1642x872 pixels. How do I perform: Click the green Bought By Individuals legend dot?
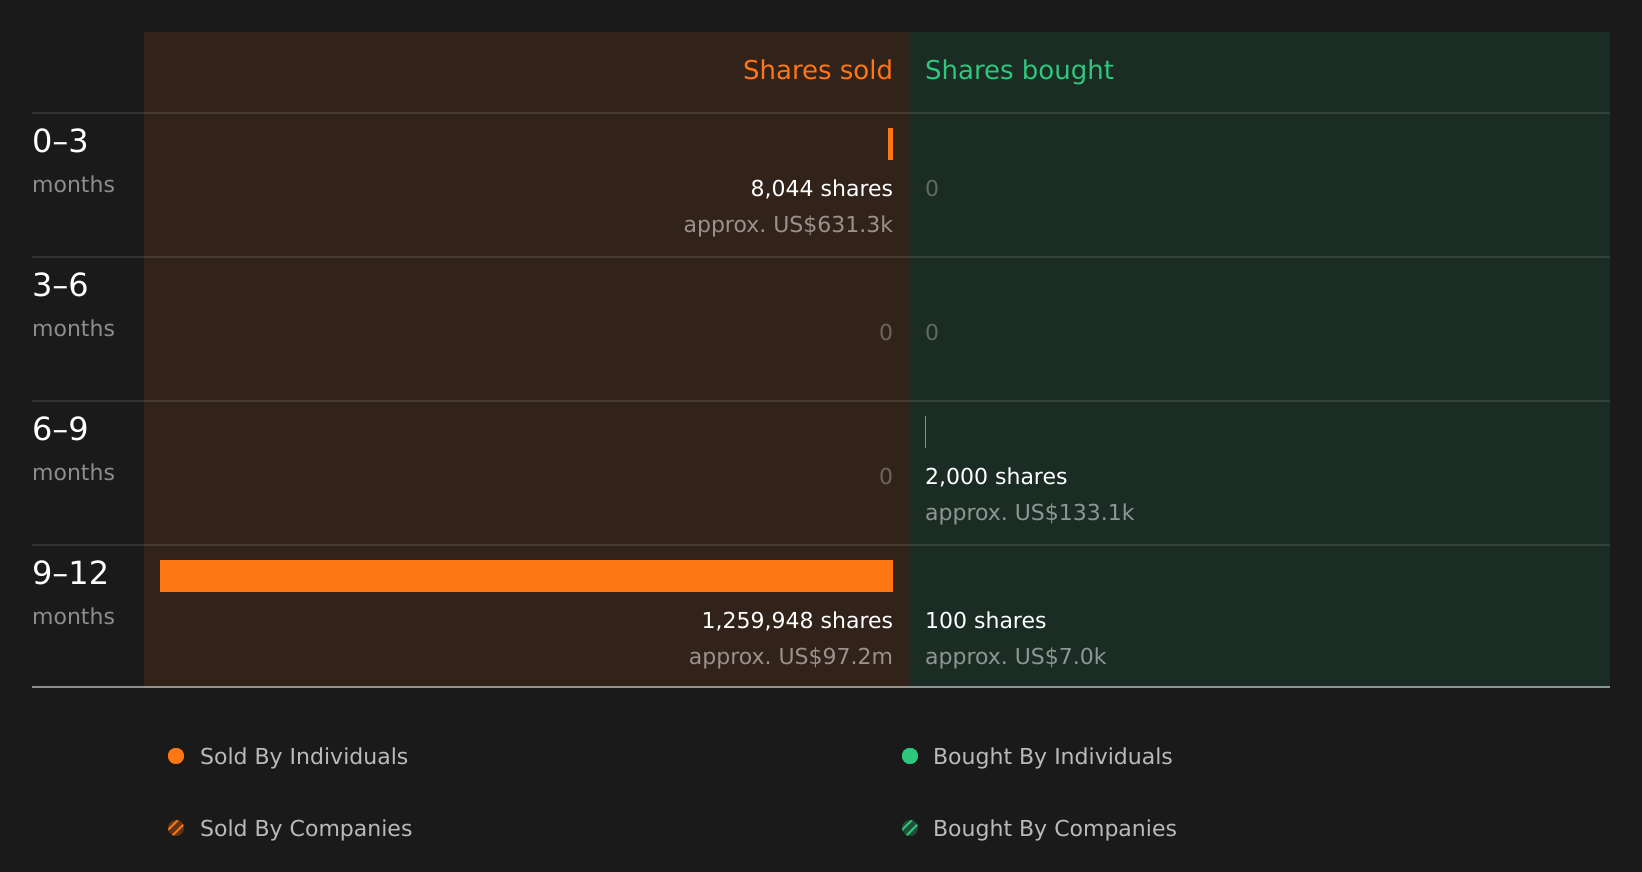(x=910, y=756)
